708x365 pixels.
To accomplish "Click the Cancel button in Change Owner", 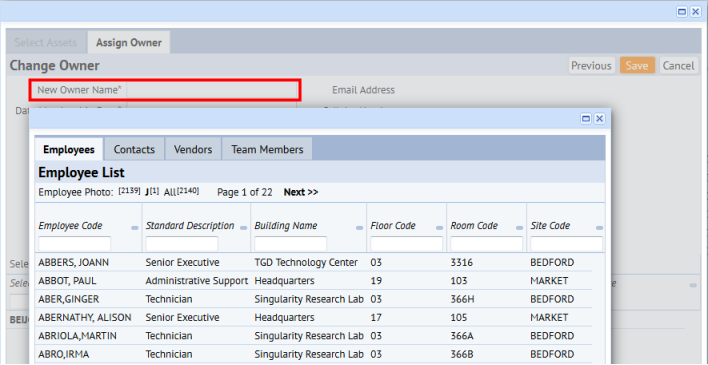I will [x=678, y=66].
